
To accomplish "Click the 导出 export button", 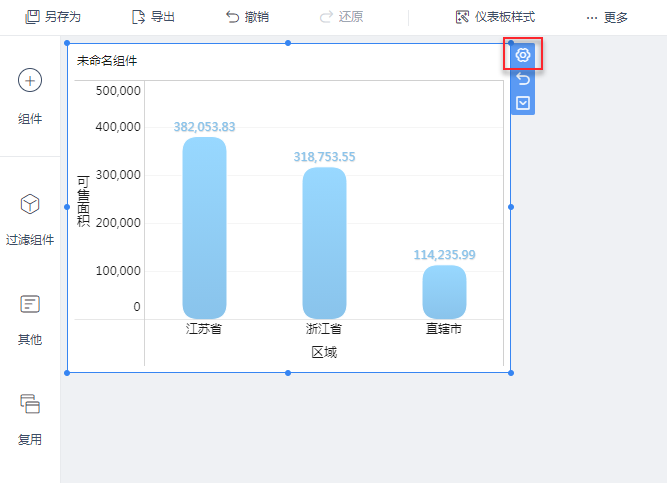I will pyautogui.click(x=154, y=17).
